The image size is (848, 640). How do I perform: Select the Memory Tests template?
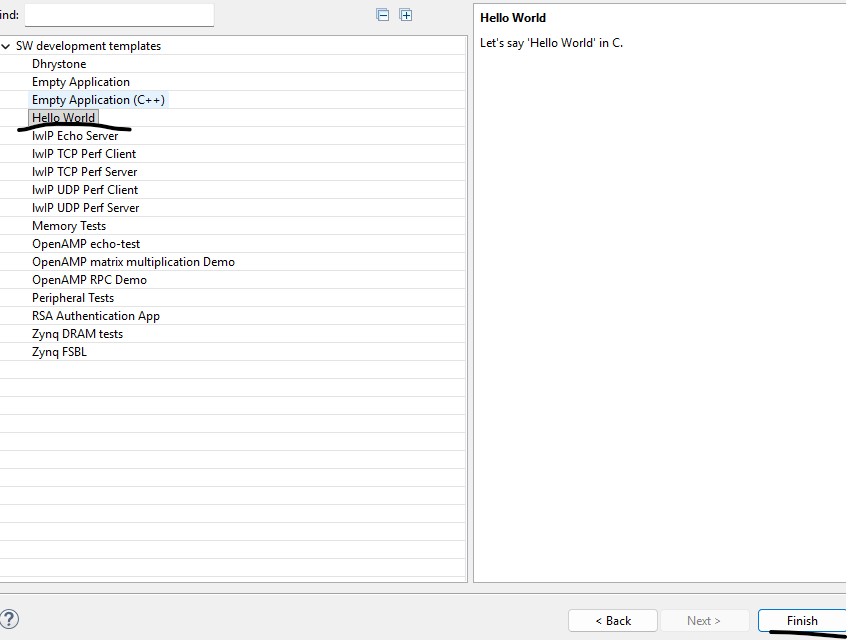point(69,226)
